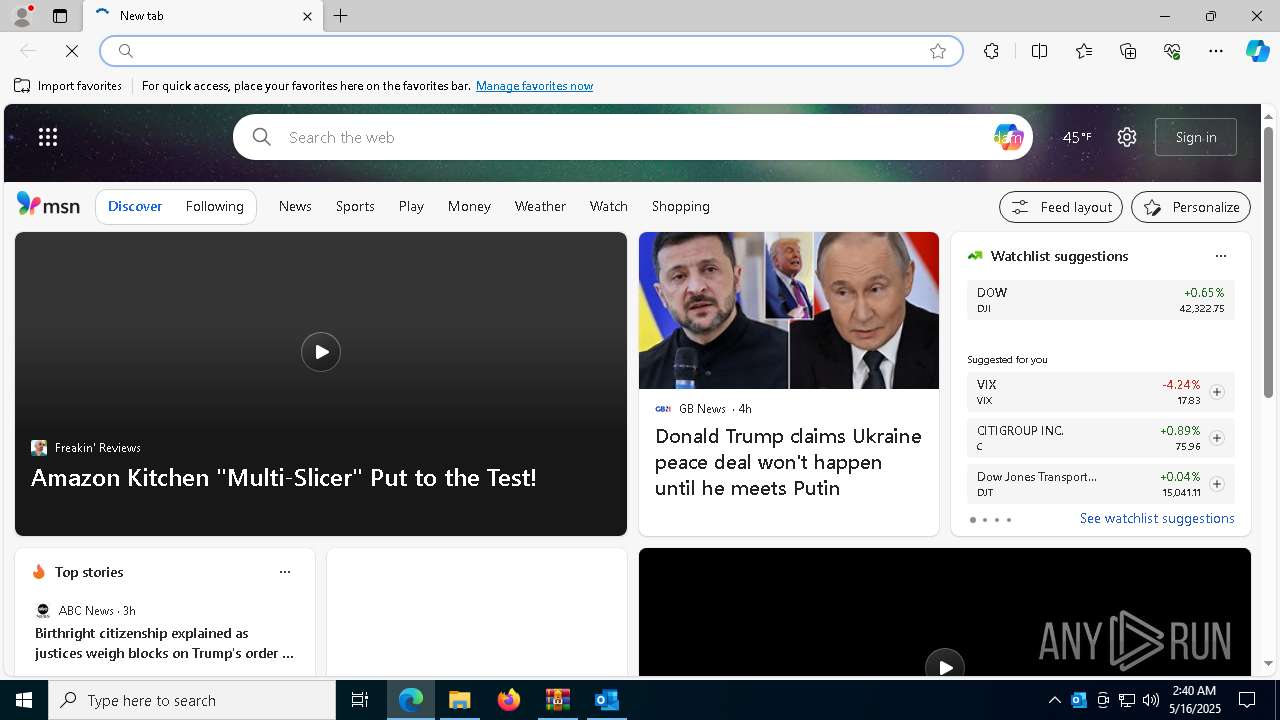
Task: Open the browser profile icon
Action: 21,16
